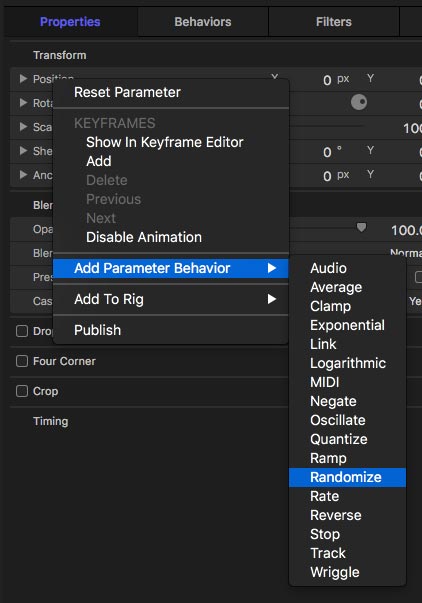Expand the Shear disclosure triangle
This screenshot has height=603, width=422.
pyautogui.click(x=23, y=151)
